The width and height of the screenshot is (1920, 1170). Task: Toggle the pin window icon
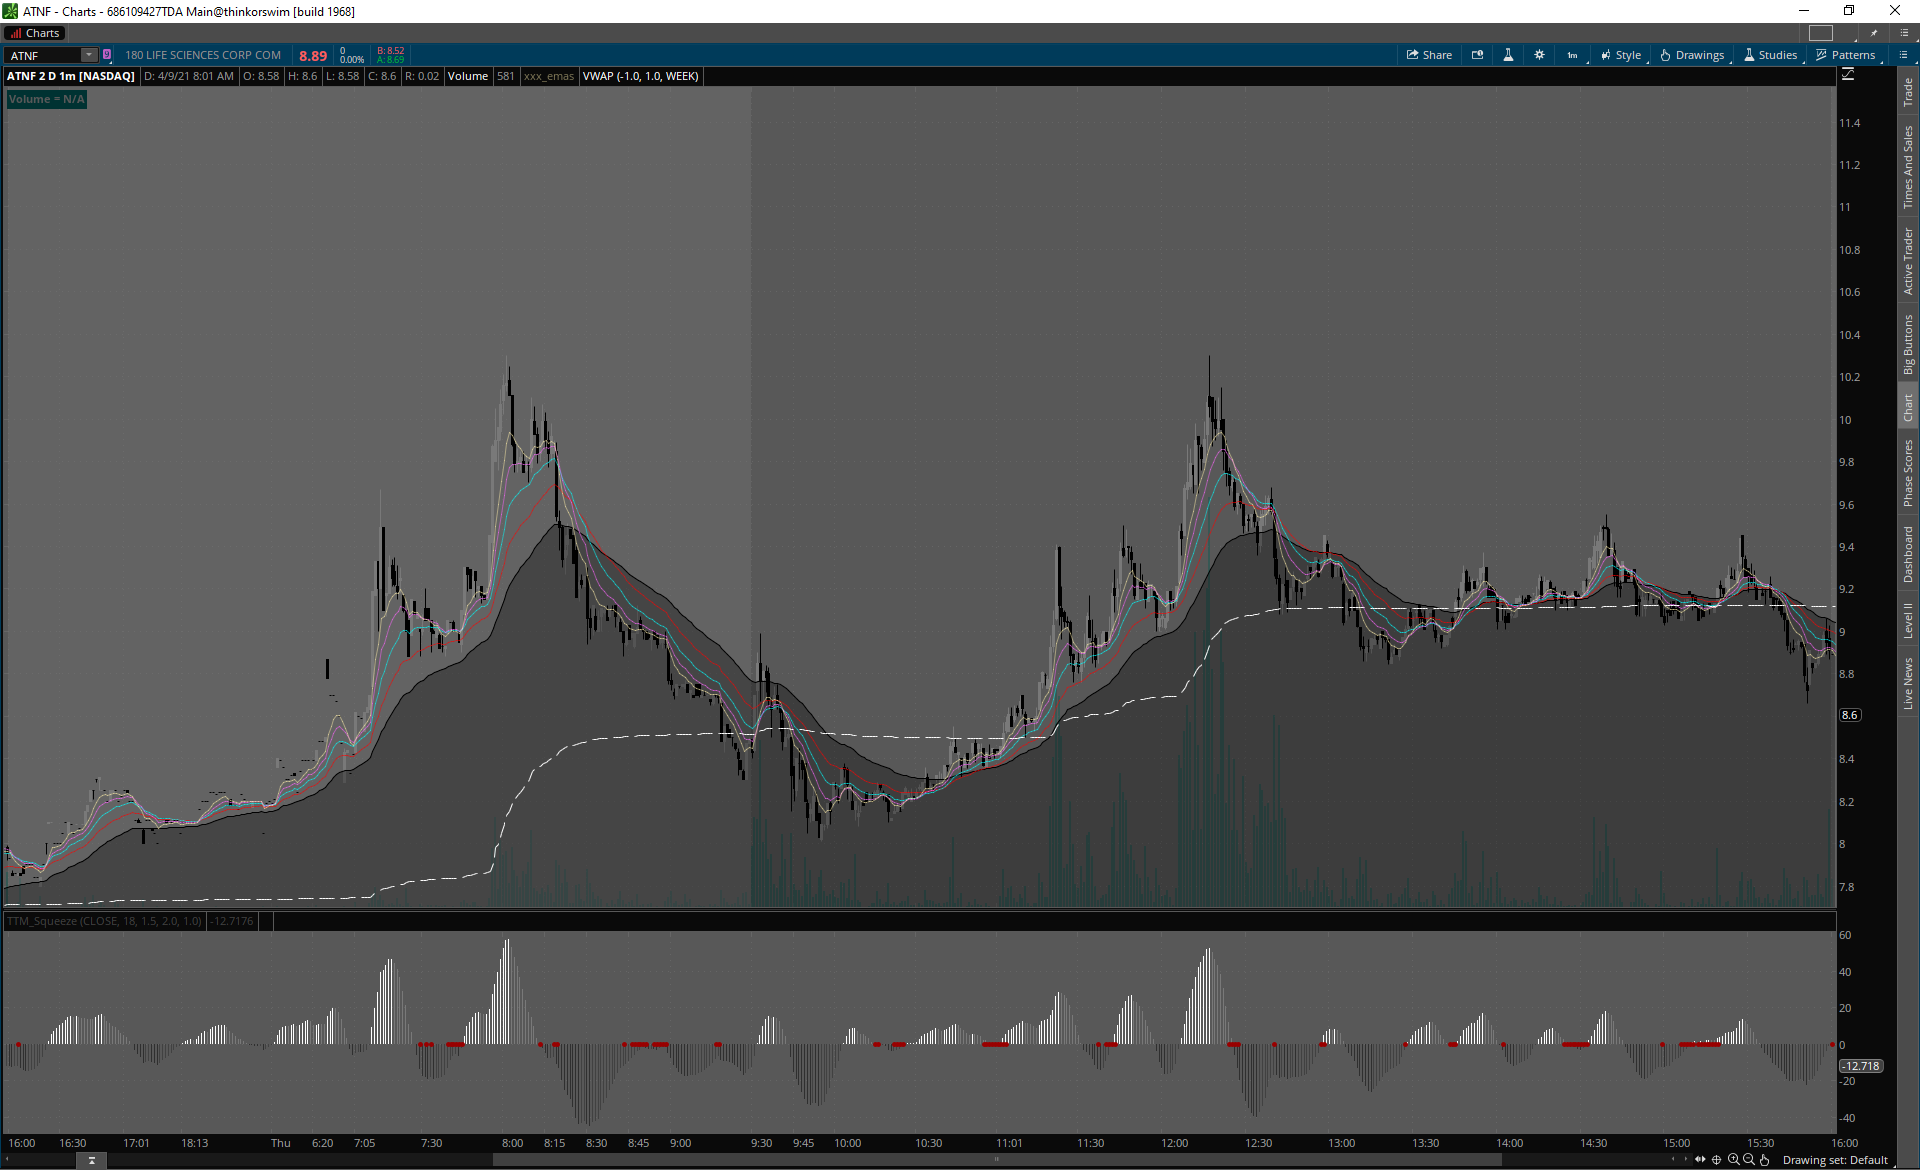point(1874,33)
